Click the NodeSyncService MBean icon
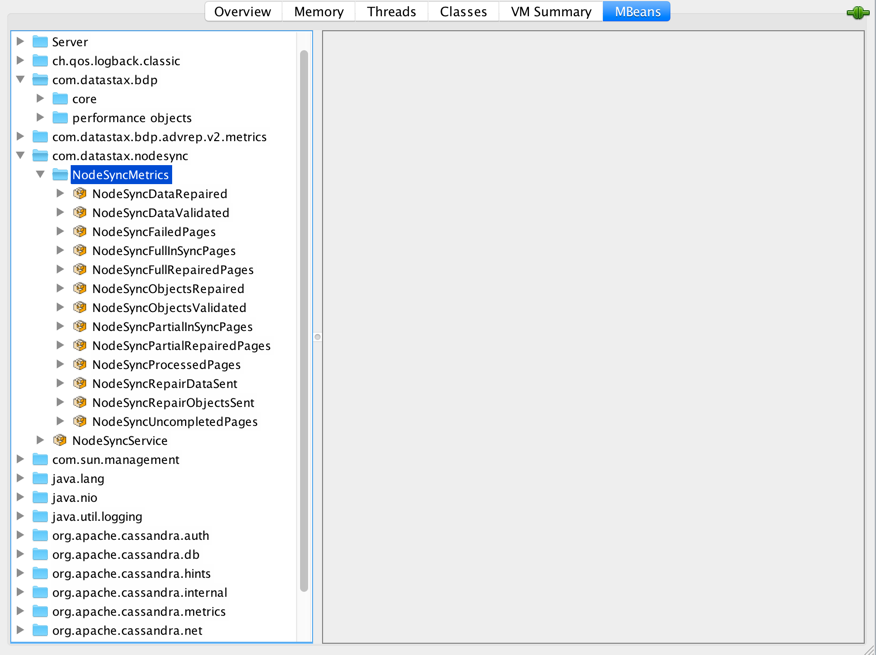The image size is (876, 655). (x=60, y=441)
